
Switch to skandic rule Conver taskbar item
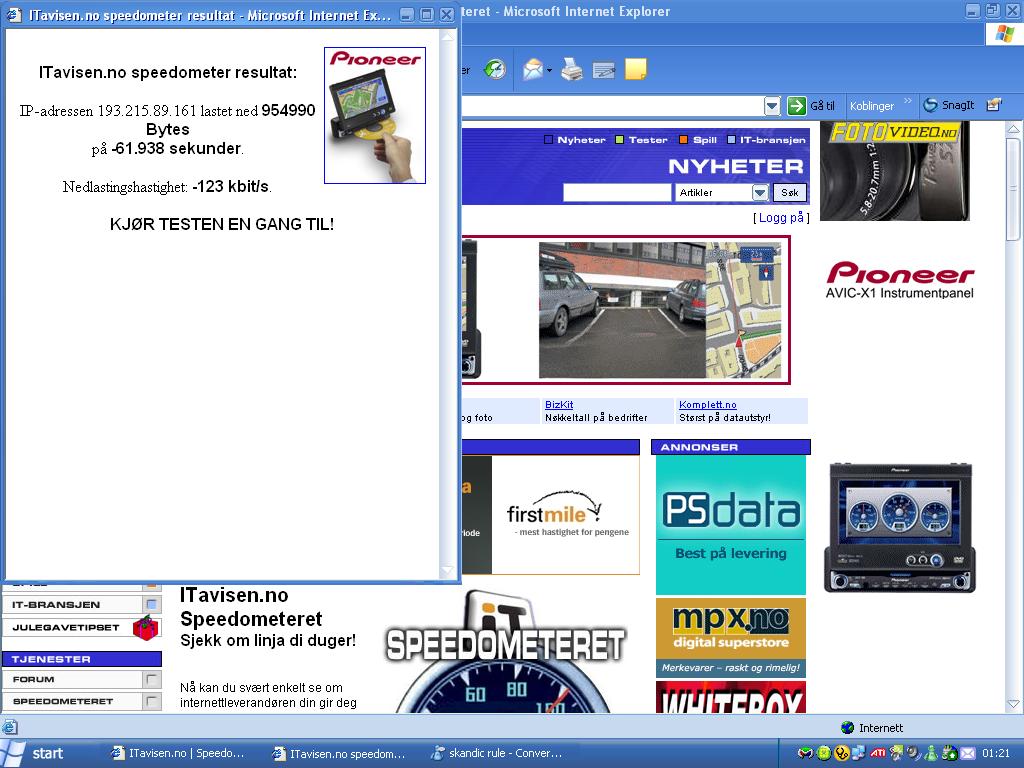click(498, 753)
